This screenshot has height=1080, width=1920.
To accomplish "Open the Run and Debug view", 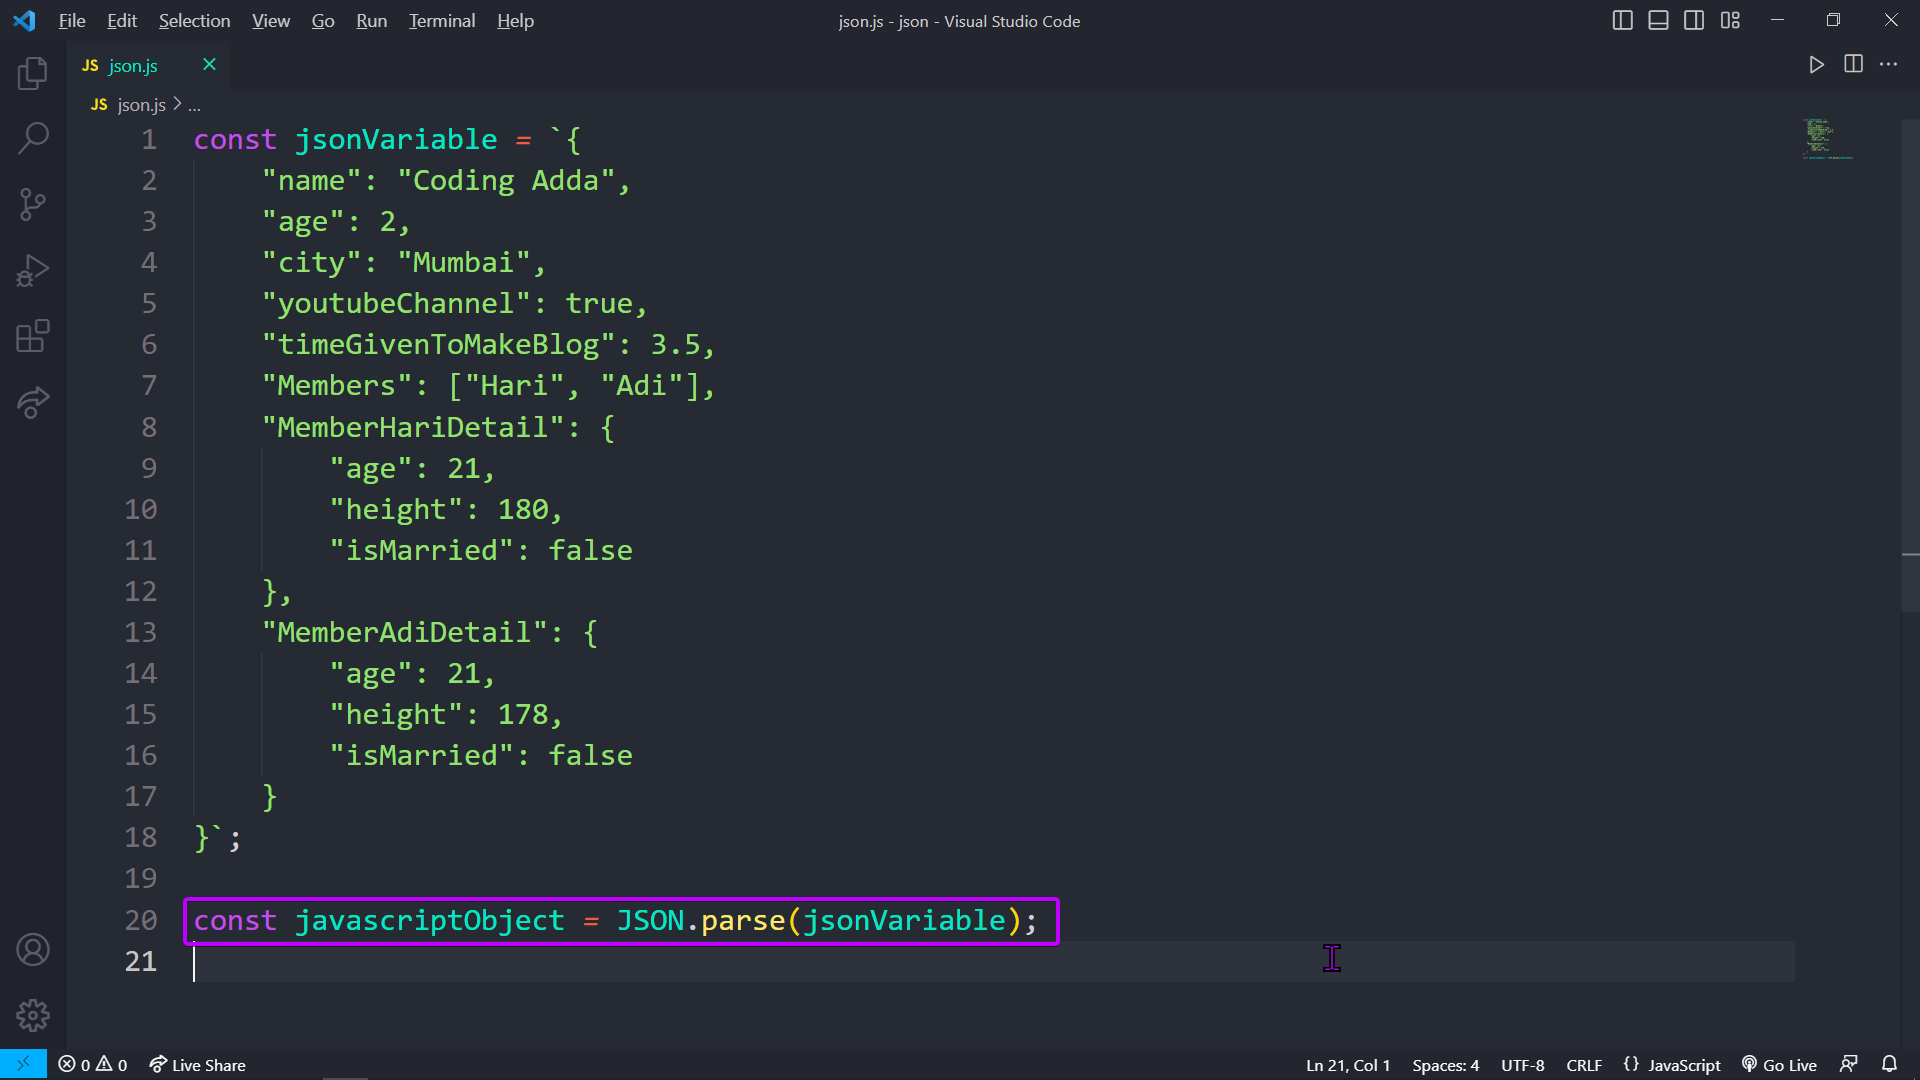I will 33,271.
